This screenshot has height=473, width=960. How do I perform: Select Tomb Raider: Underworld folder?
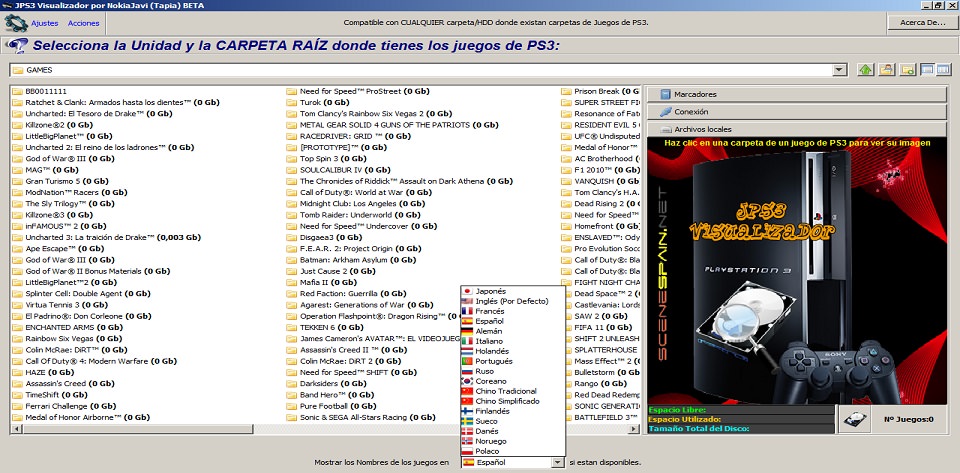(x=362, y=215)
